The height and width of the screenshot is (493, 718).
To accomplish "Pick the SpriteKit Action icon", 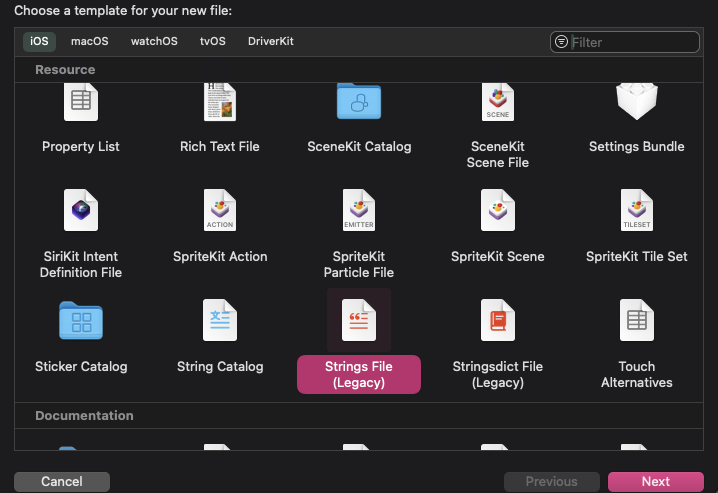I will [220, 210].
